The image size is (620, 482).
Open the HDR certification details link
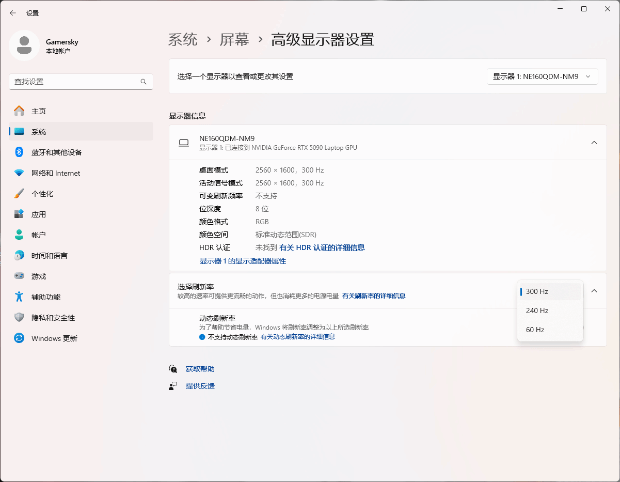(322, 248)
